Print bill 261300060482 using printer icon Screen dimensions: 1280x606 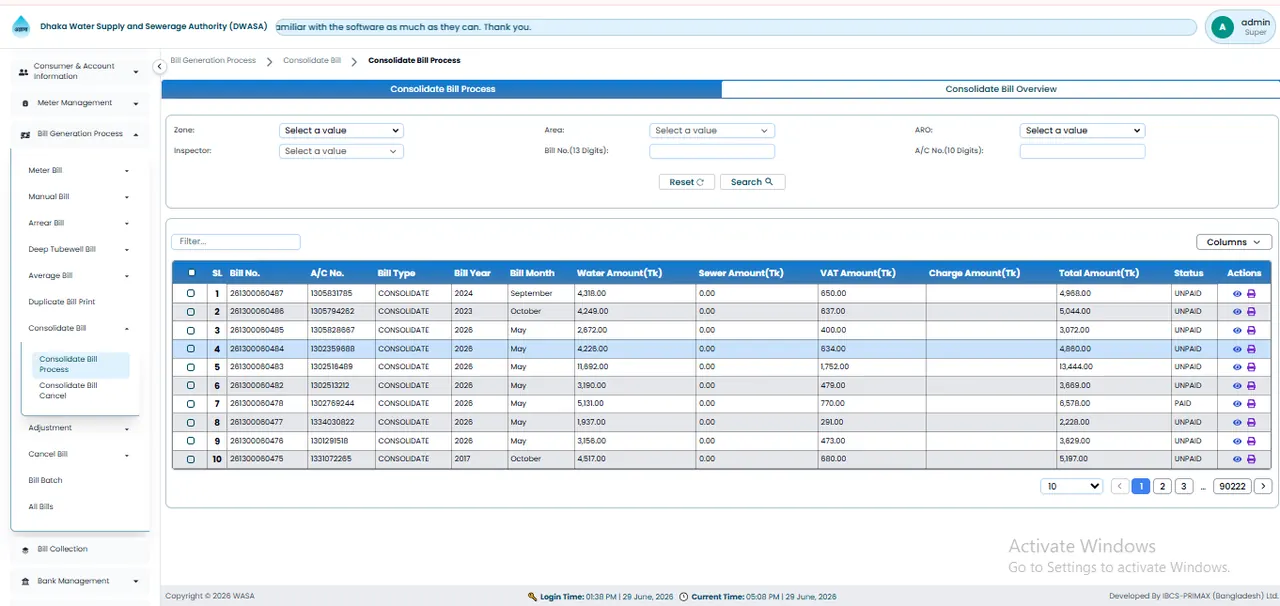pos(1251,386)
